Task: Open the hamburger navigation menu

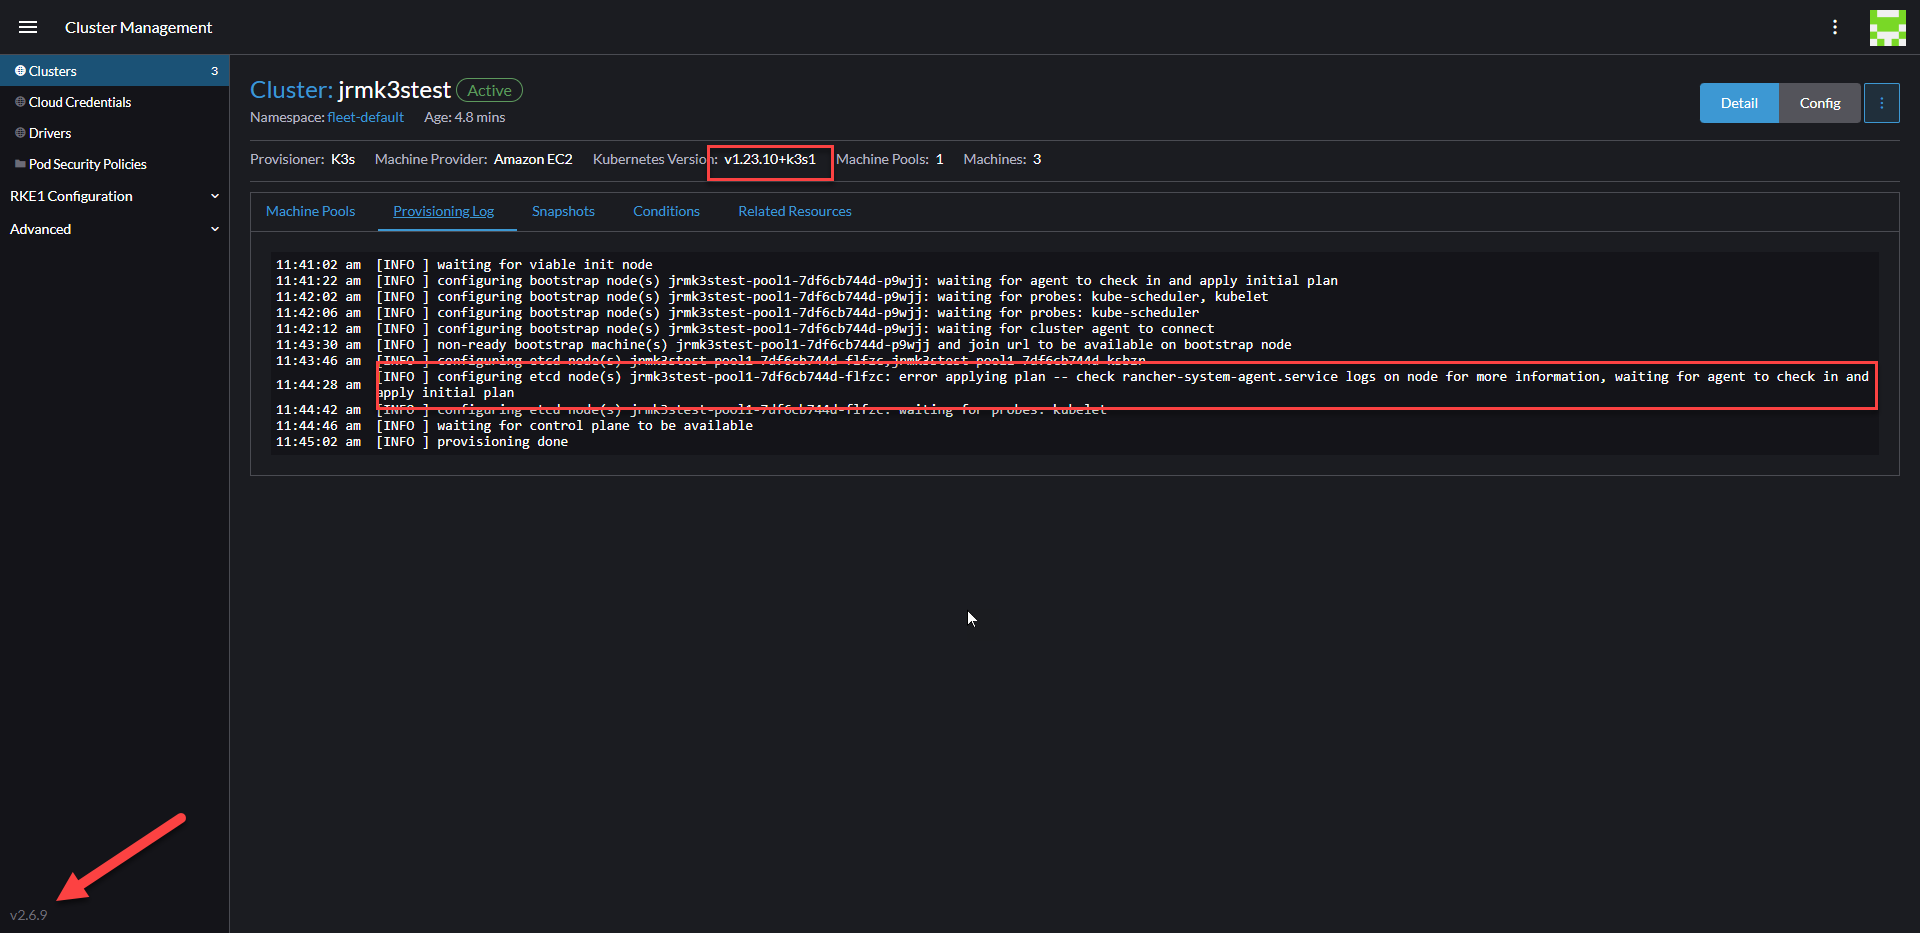Action: 28,27
